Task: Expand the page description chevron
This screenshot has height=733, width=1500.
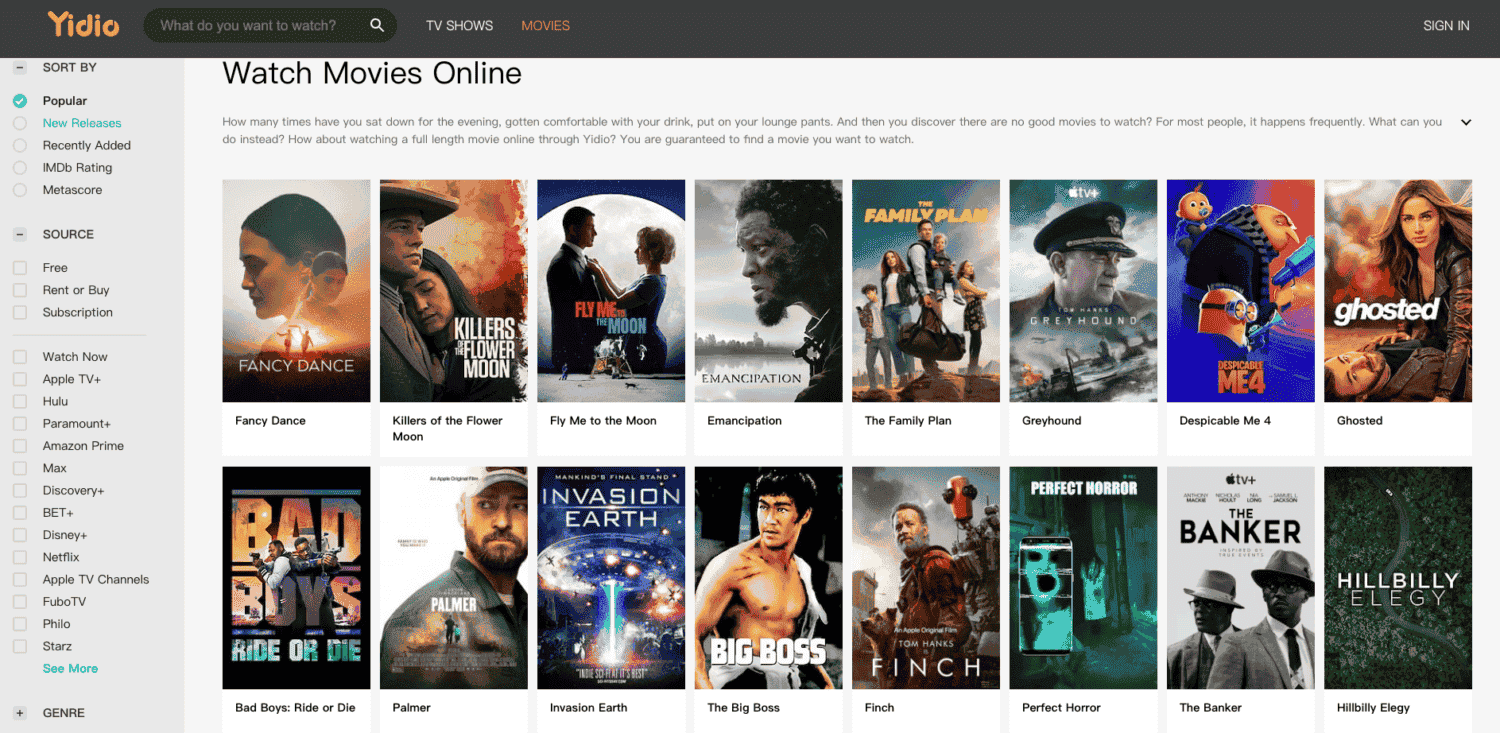Action: coord(1466,122)
